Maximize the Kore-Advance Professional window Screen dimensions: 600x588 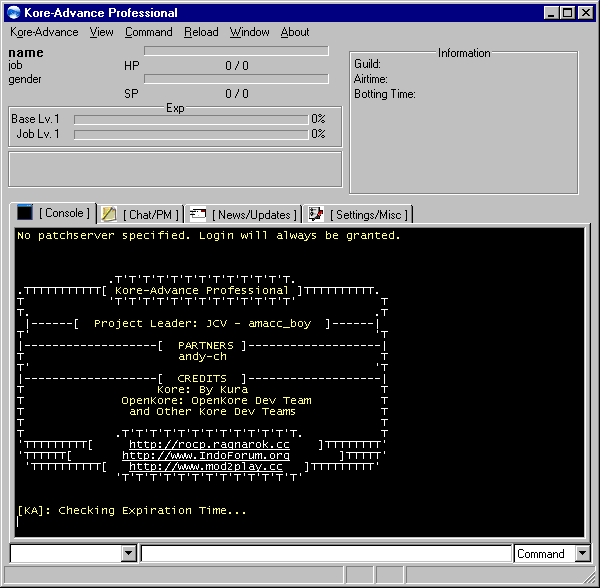click(x=567, y=13)
